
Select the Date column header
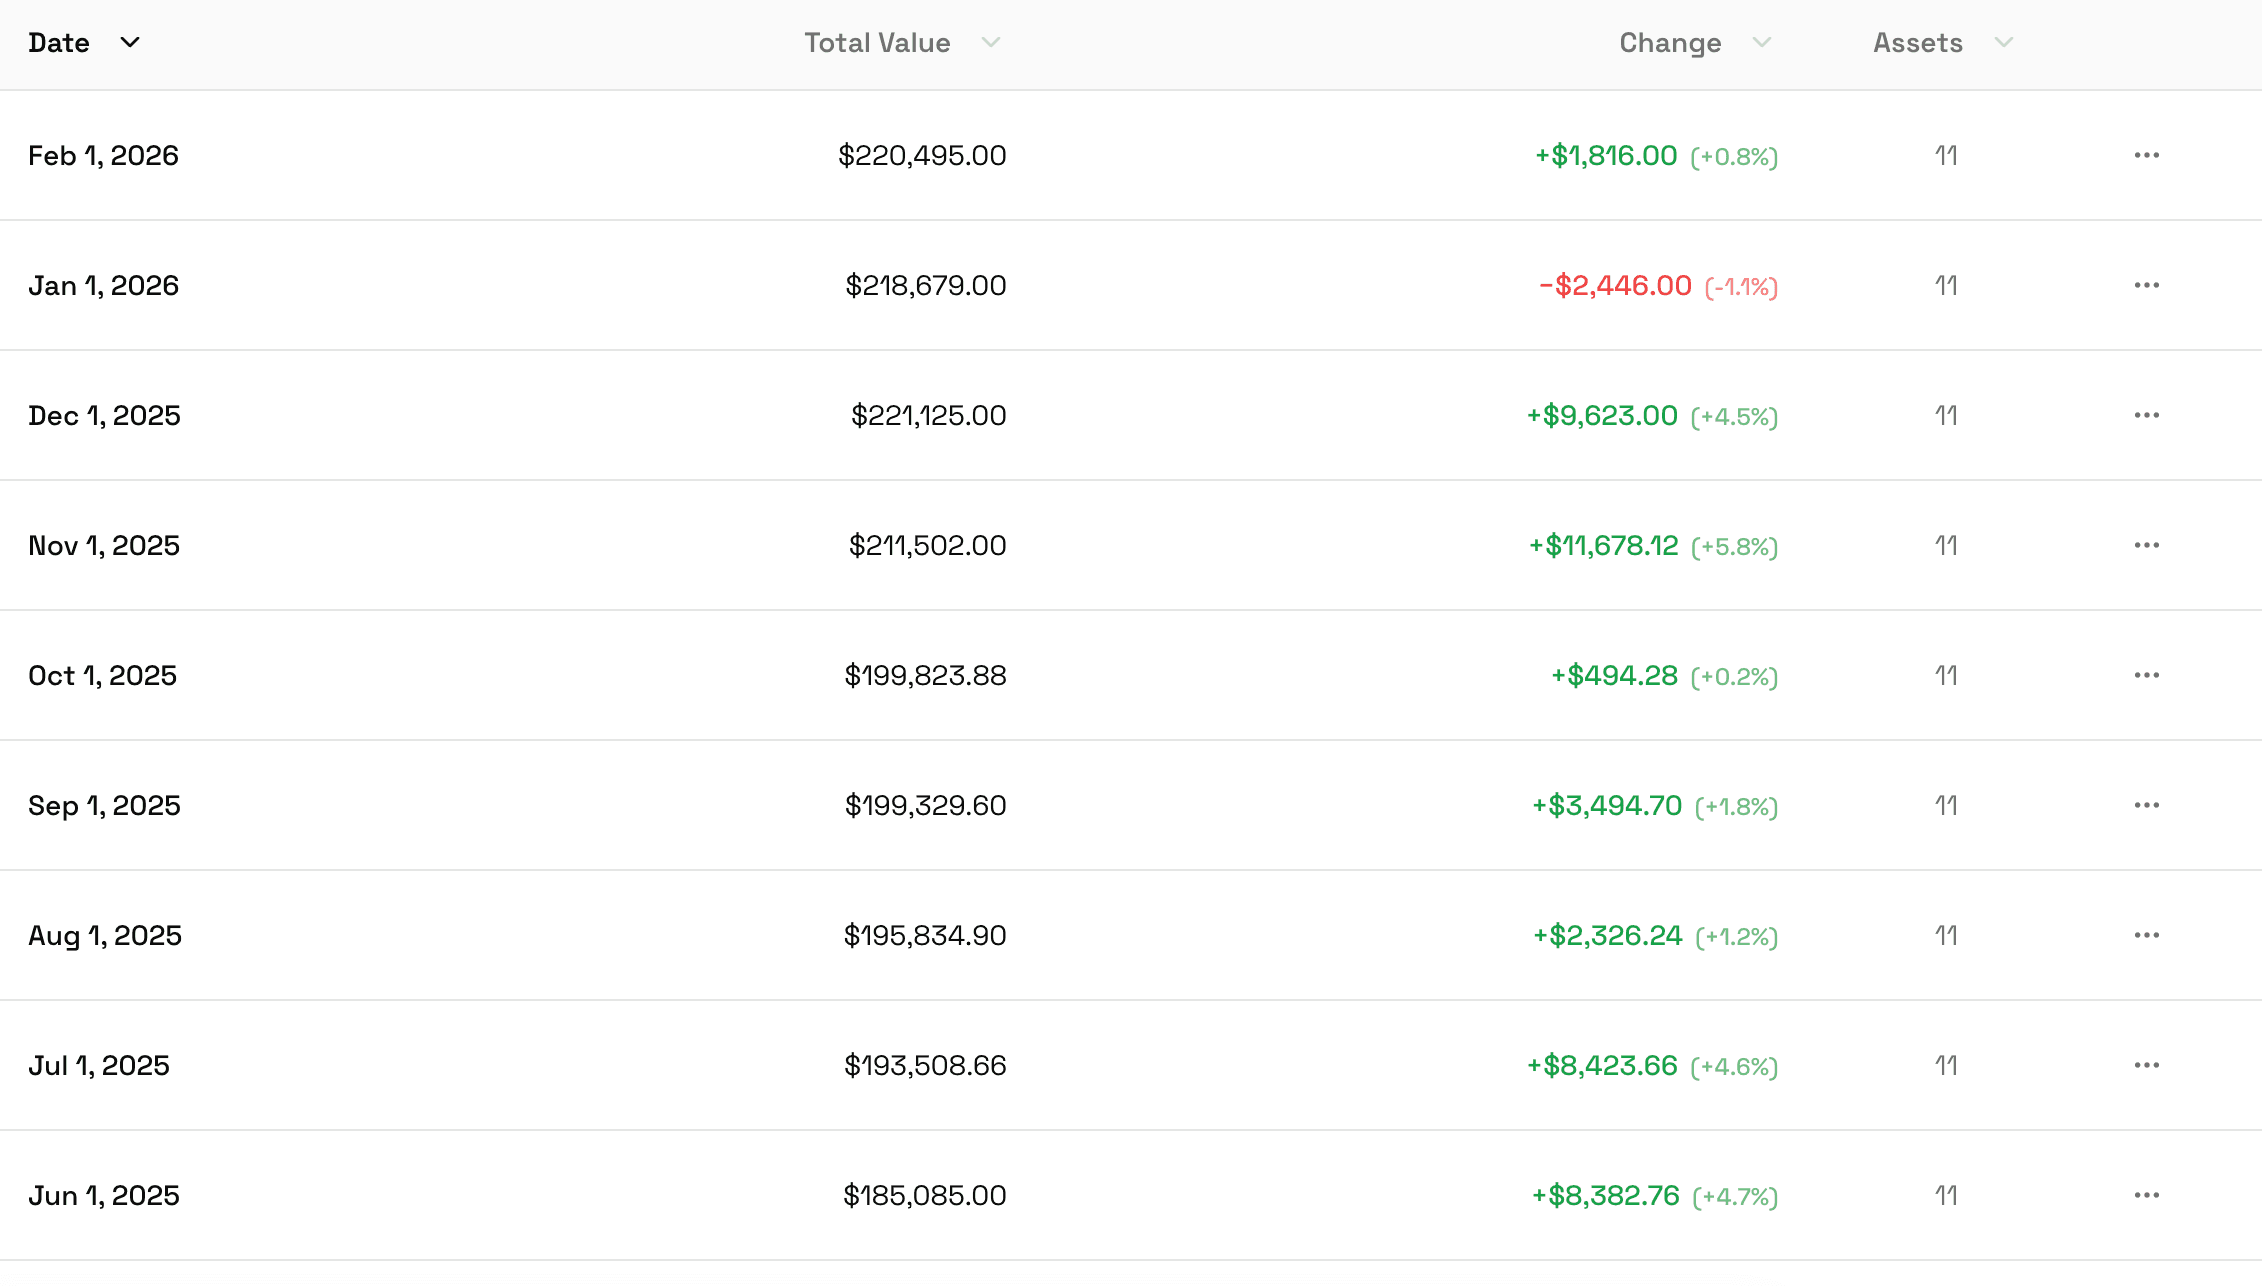click(x=59, y=42)
